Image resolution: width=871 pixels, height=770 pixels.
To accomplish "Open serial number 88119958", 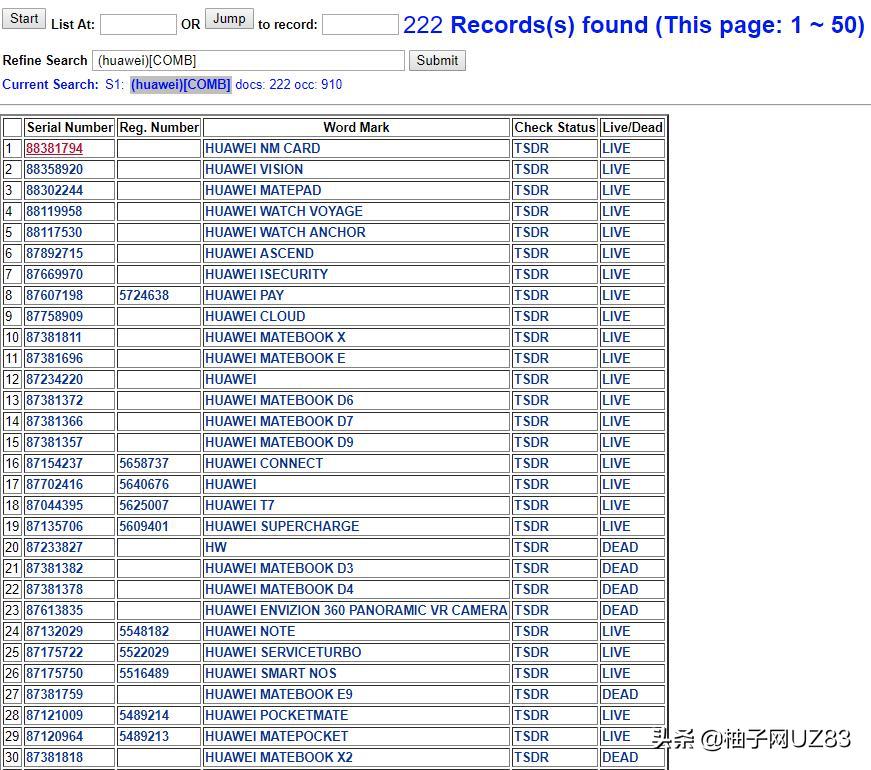I will (54, 212).
